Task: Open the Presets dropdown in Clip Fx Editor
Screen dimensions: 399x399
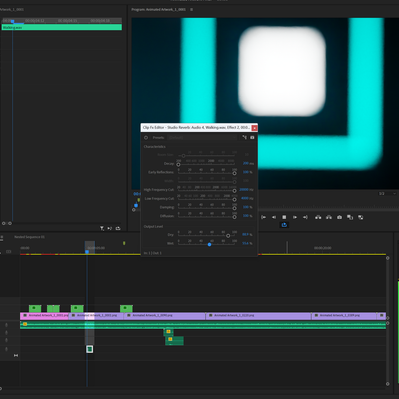Action: pyautogui.click(x=202, y=138)
